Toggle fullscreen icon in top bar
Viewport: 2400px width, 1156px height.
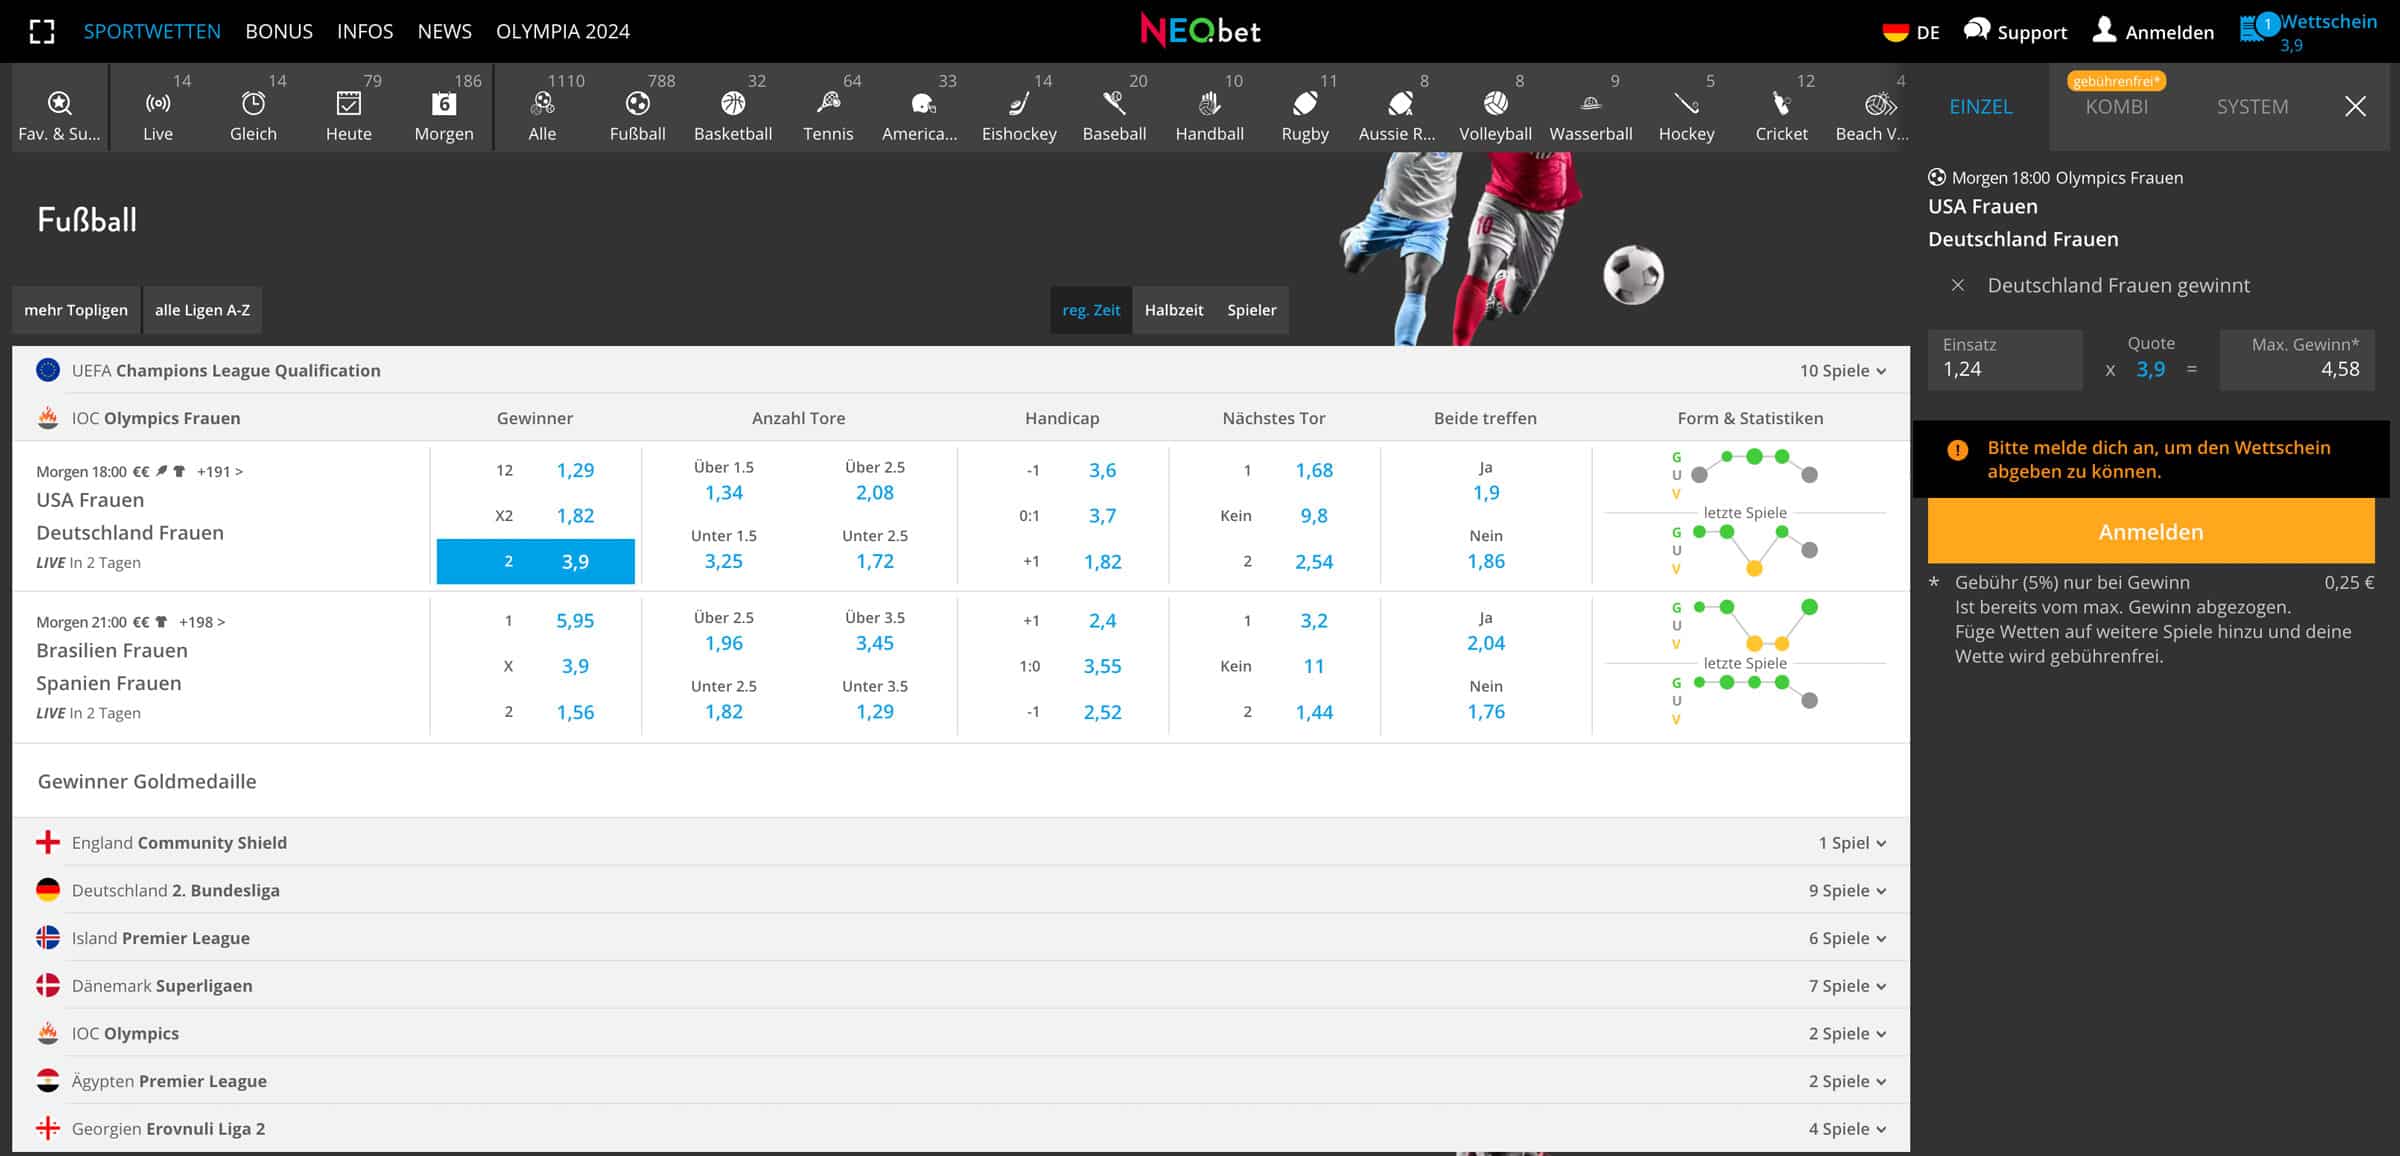(x=42, y=31)
